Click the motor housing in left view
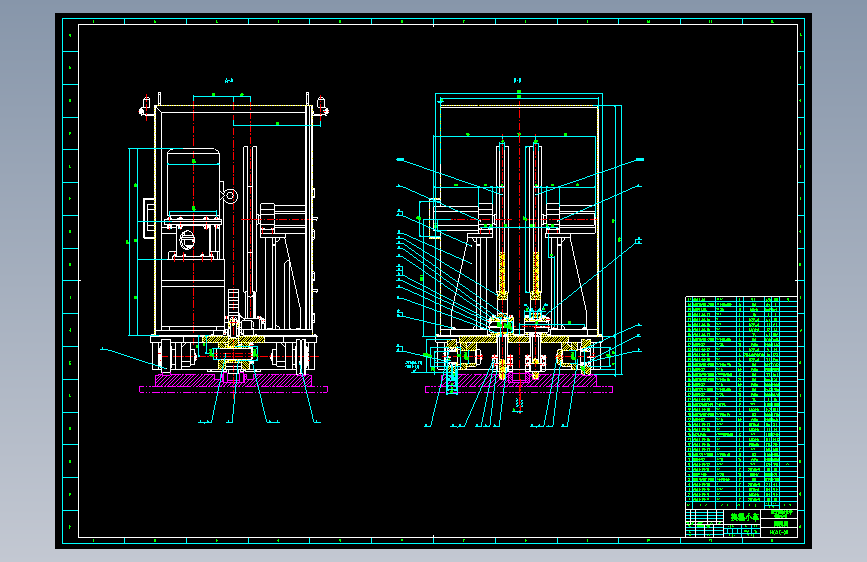This screenshot has width=867, height=562. pos(193,182)
